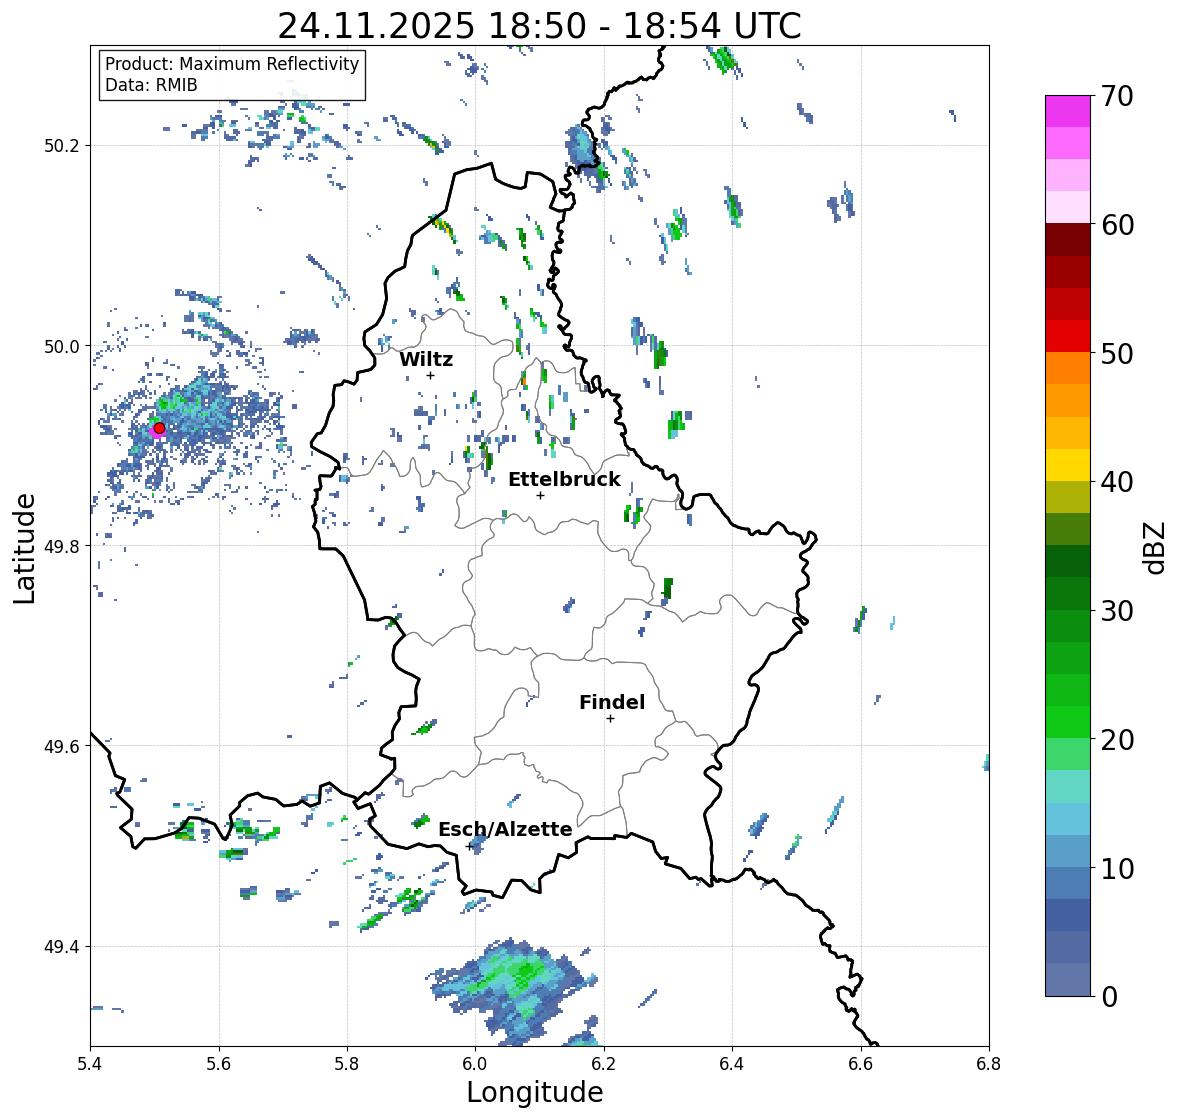Click the 0 tick on the colorbar
The height and width of the screenshot is (1117, 1179).
coord(1109,997)
